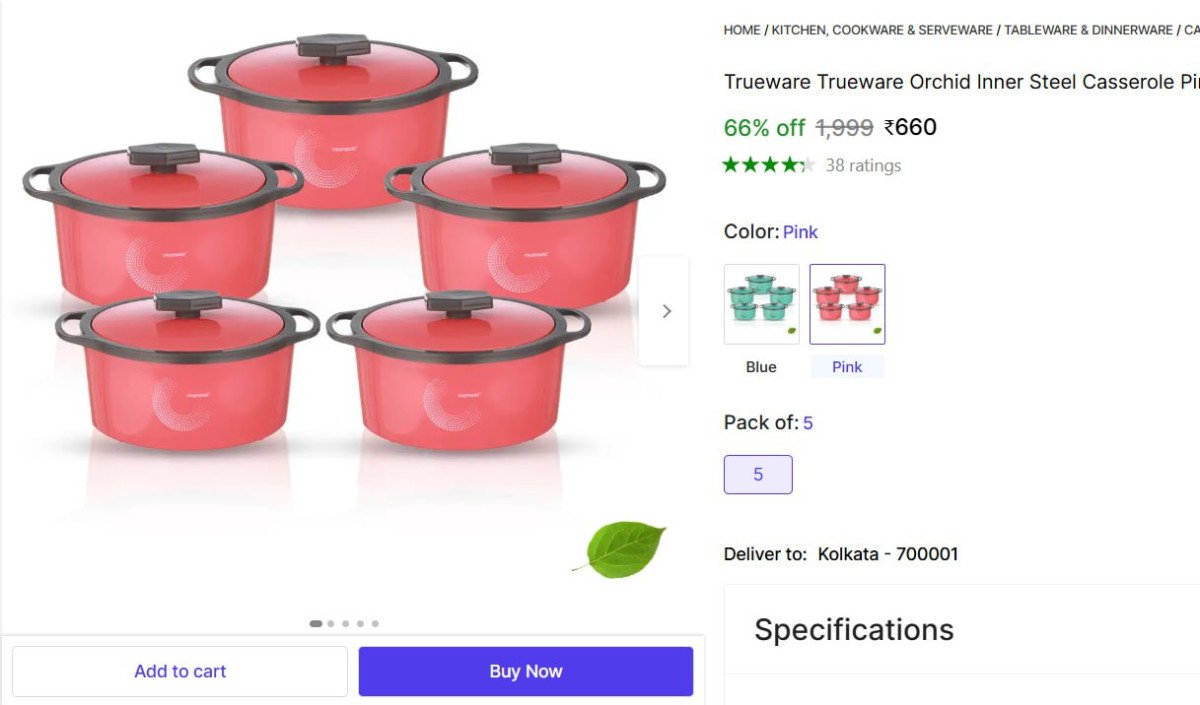Click the Pink color label text
Viewport: 1200px width, 705px height.
847,367
